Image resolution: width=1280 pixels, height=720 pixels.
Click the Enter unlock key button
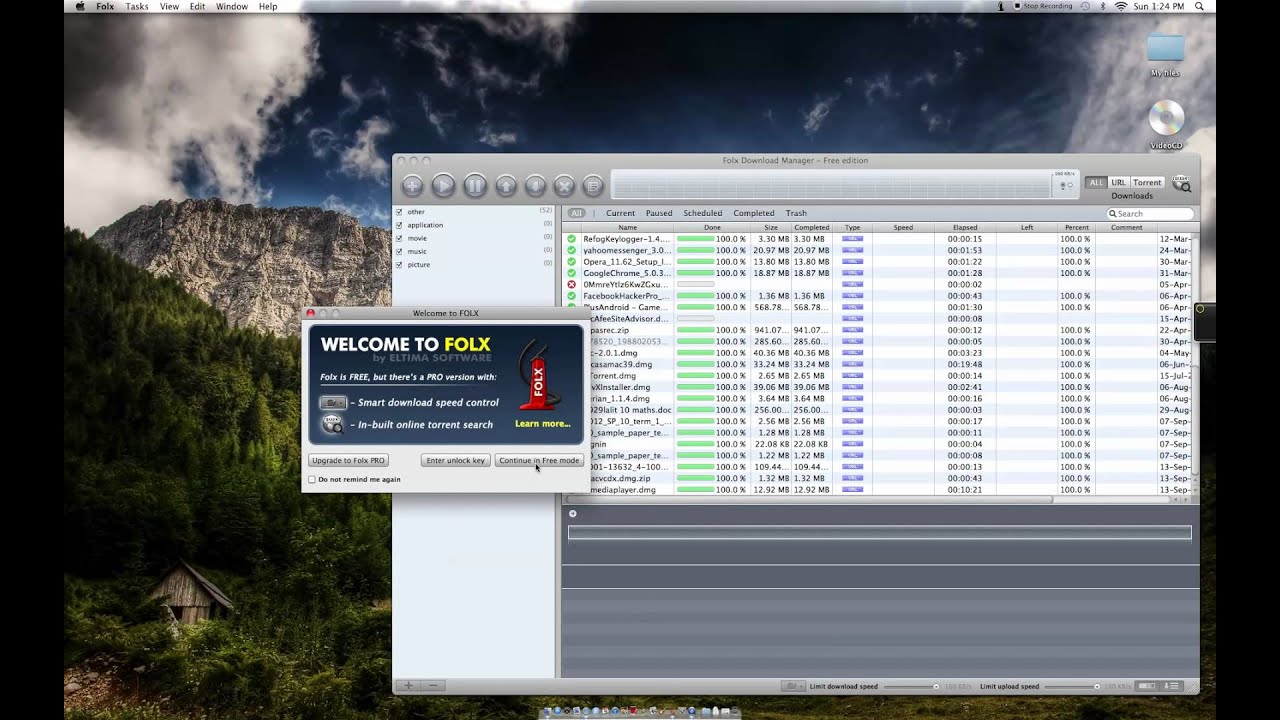[x=456, y=460]
